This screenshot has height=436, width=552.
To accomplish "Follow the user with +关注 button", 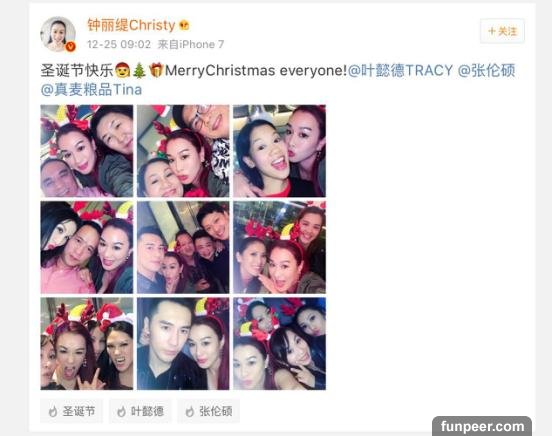I will [502, 31].
